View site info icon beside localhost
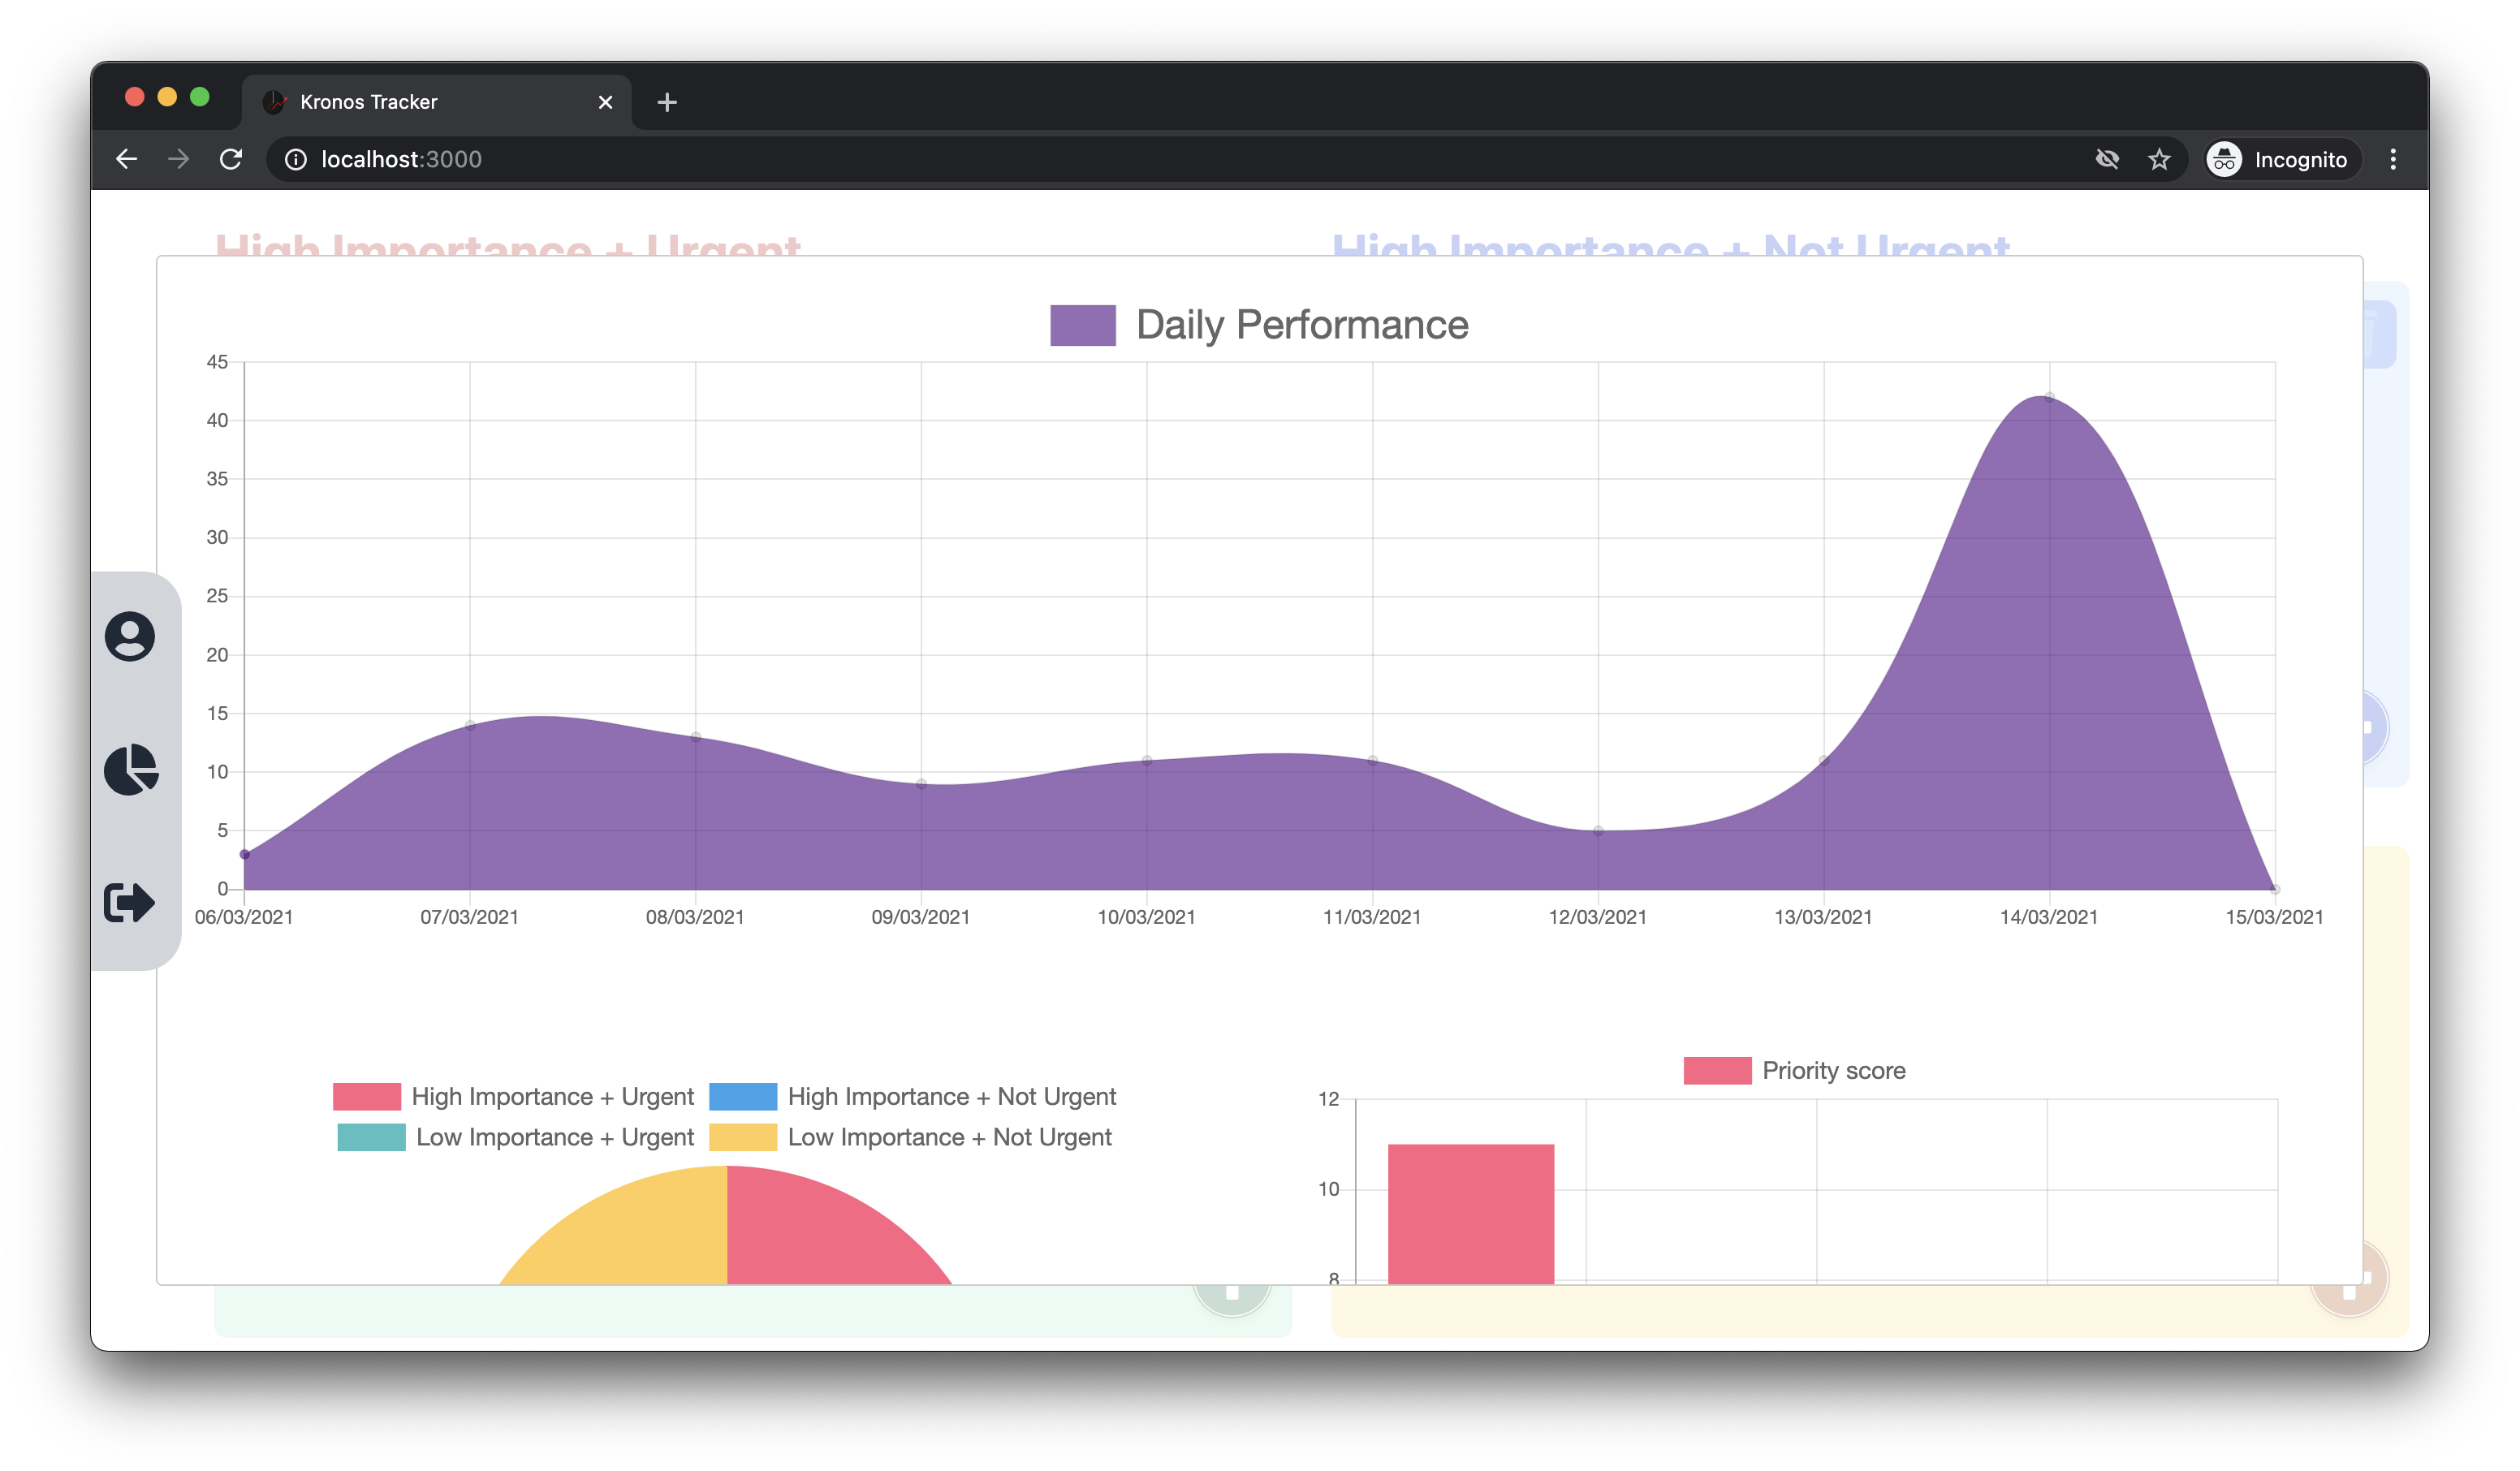2520x1471 pixels. pyautogui.click(x=296, y=159)
